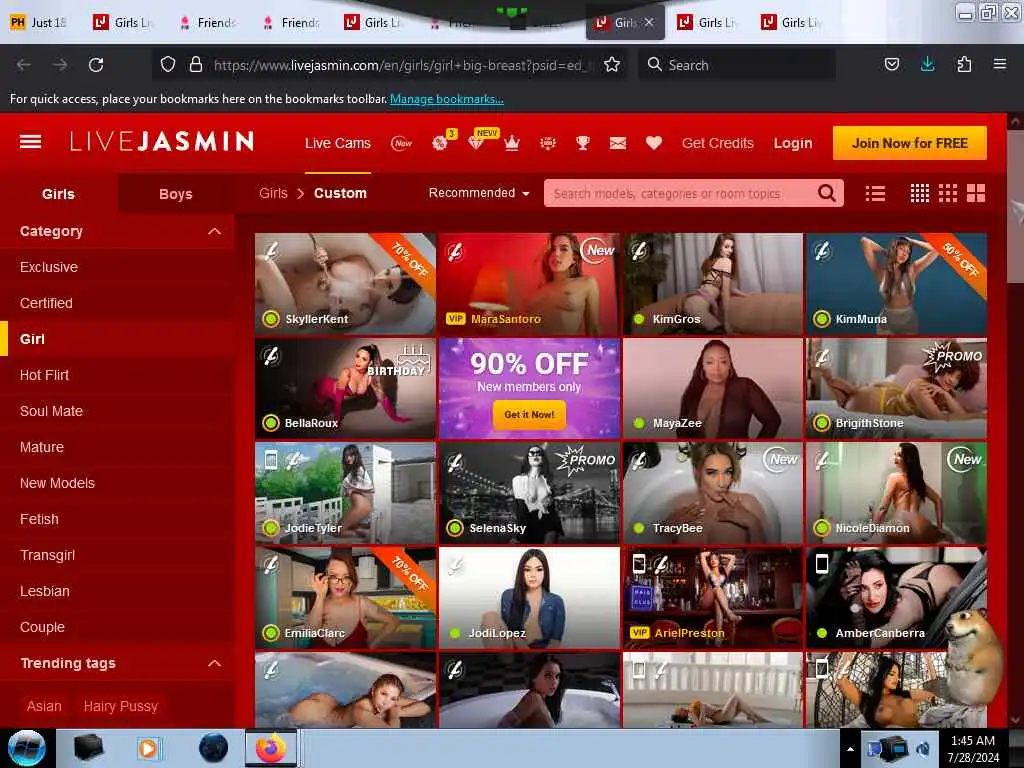This screenshot has width=1024, height=768.
Task: Select the Soul Mate category
Action: click(52, 411)
